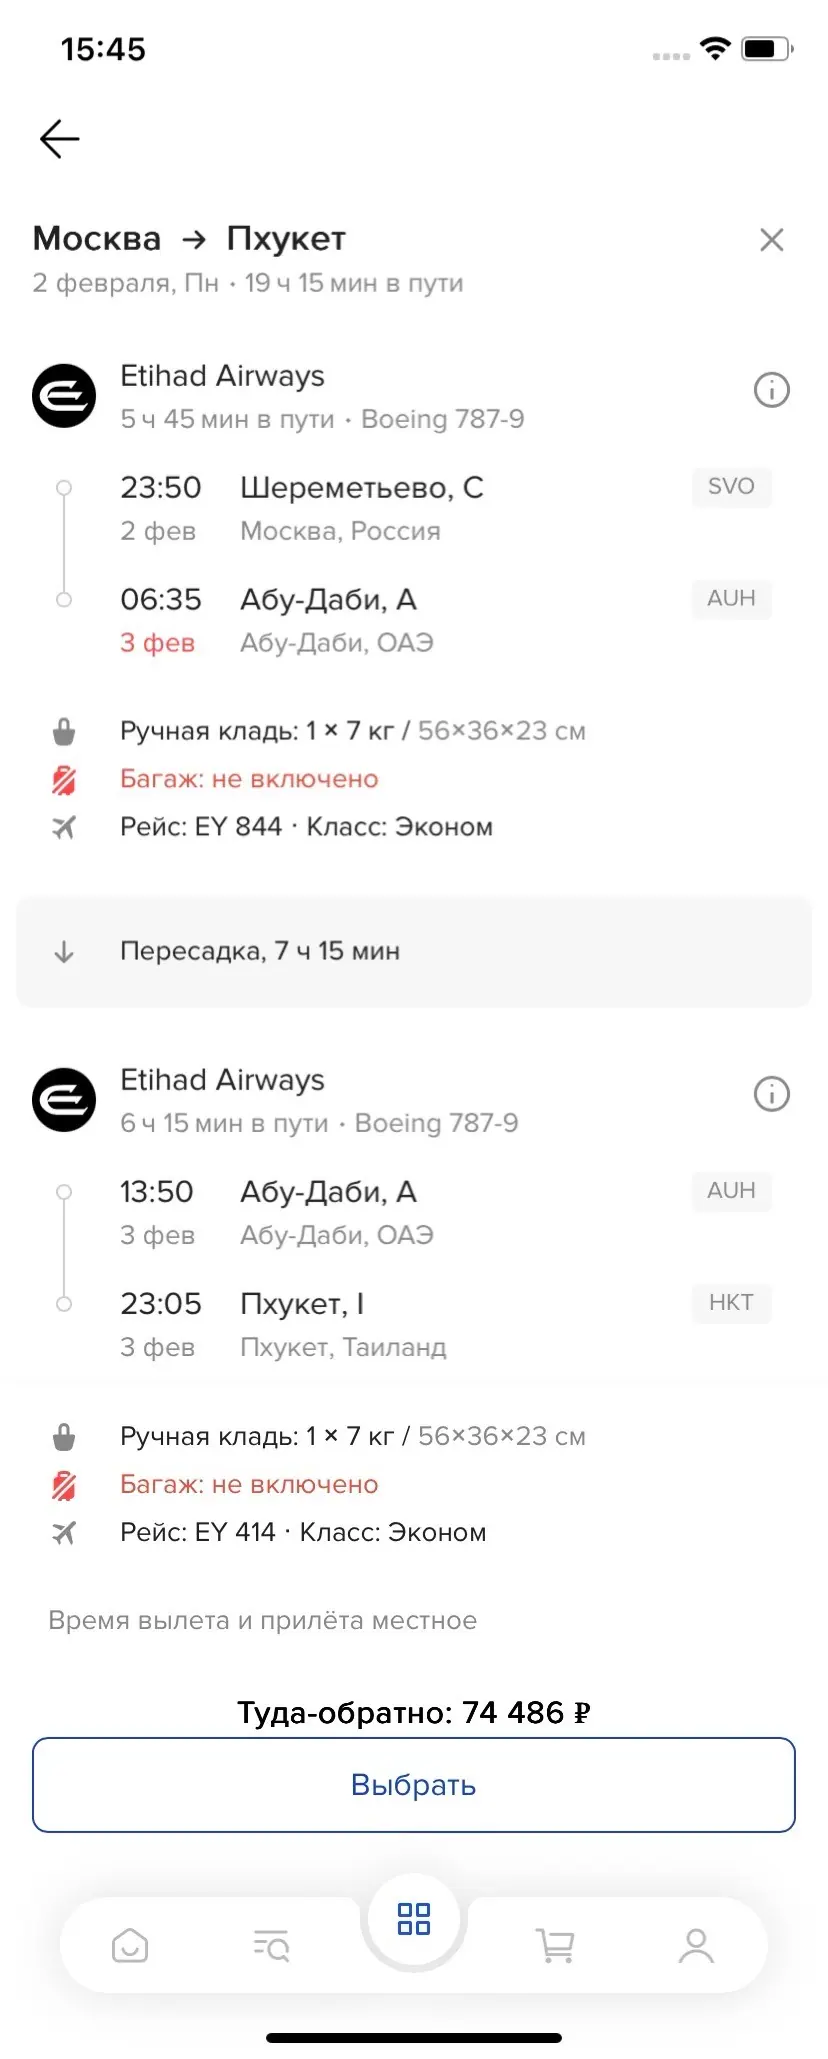Image resolution: width=828 pixels, height=2059 pixels.
Task: Close the Москва → Пхукет flight details
Action: (771, 240)
